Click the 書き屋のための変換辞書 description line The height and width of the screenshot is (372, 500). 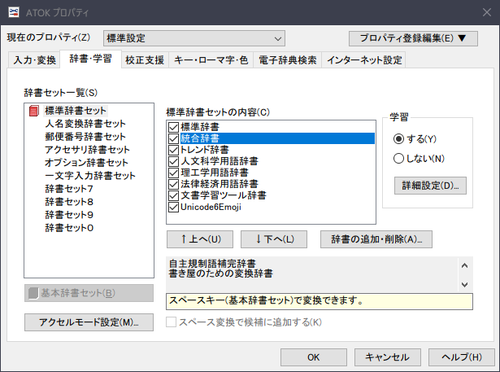tap(221, 274)
